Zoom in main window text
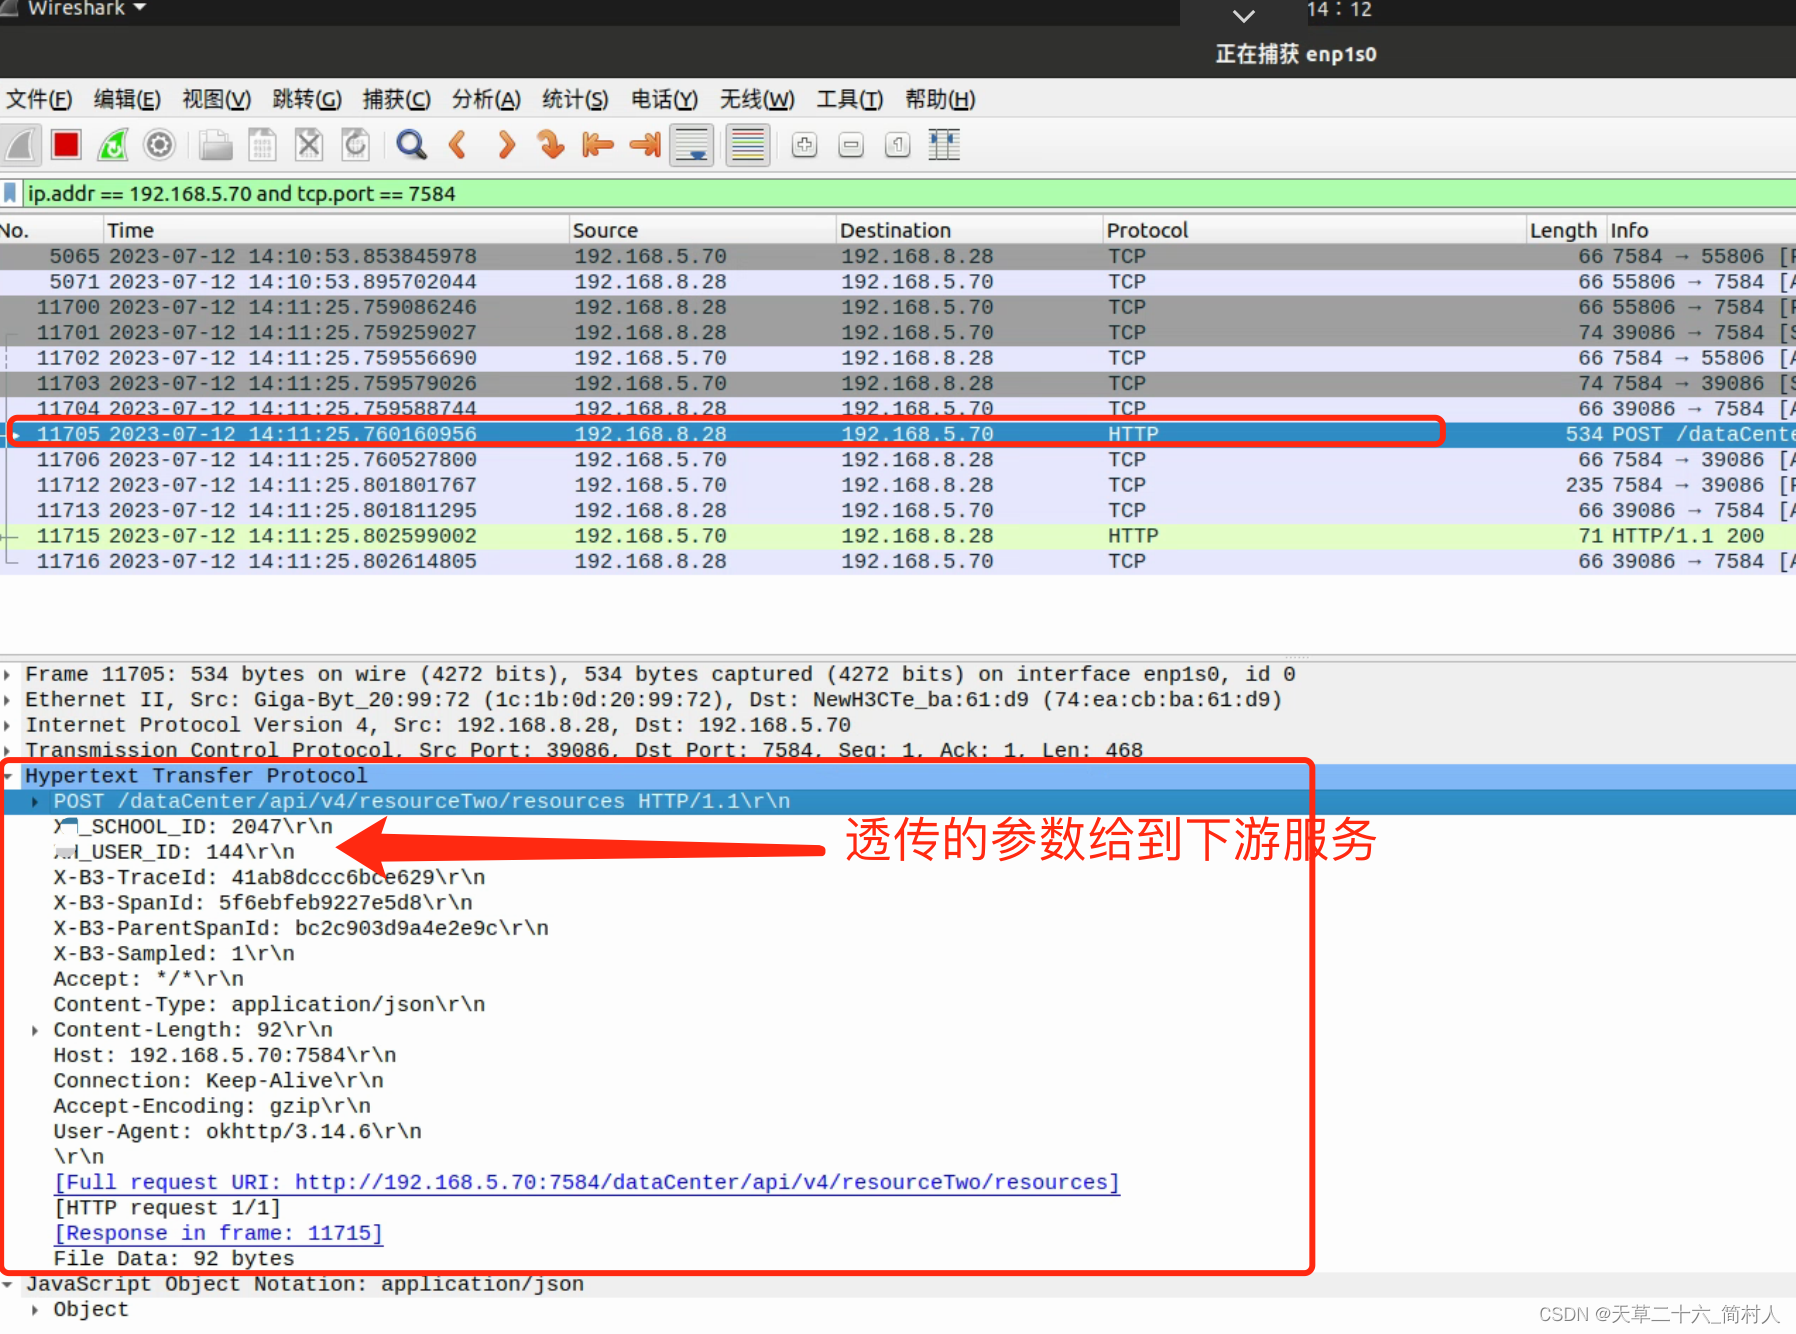This screenshot has width=1796, height=1334. click(804, 145)
